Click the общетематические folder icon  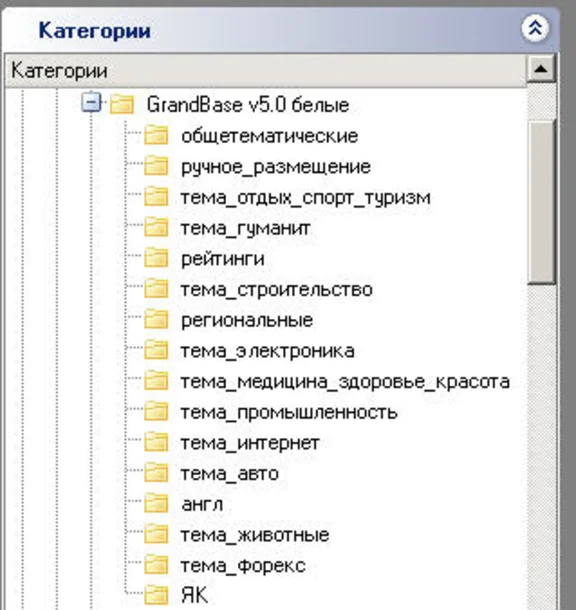coord(156,135)
